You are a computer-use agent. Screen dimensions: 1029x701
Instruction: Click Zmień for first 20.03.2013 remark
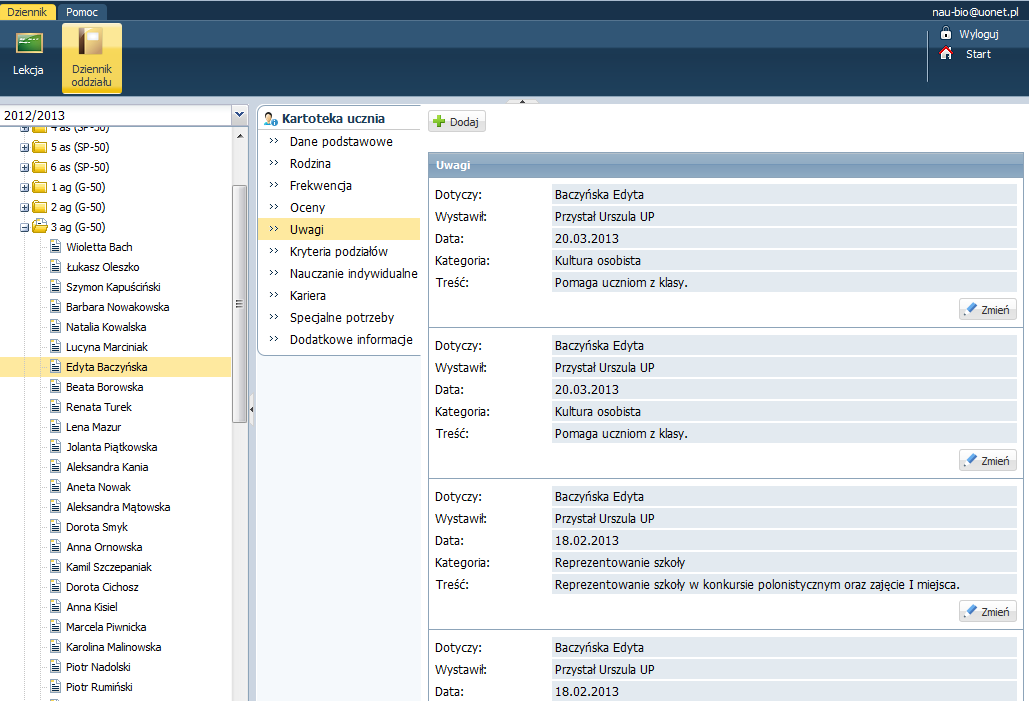pyautogui.click(x=988, y=309)
